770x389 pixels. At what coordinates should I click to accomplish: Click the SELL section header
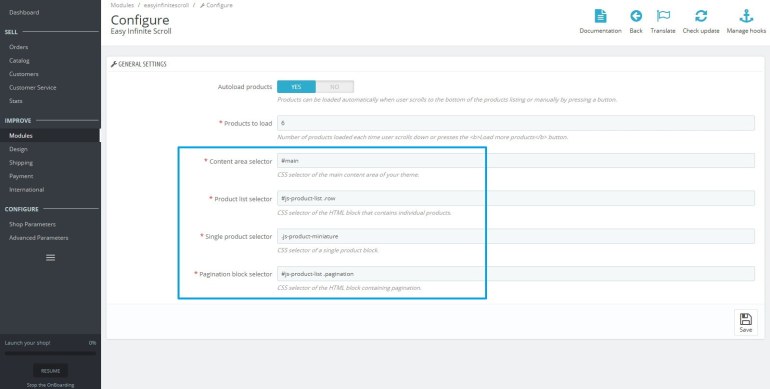[x=11, y=32]
